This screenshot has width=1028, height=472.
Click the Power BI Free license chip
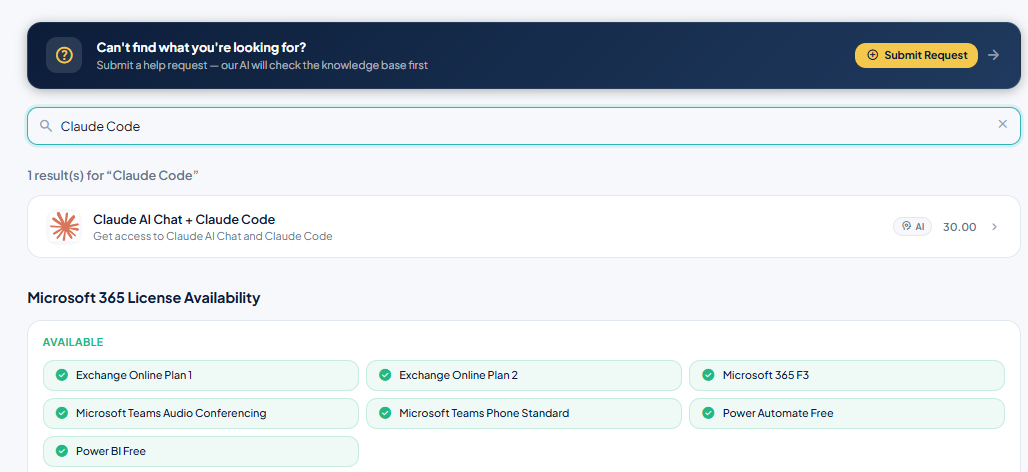coord(201,452)
